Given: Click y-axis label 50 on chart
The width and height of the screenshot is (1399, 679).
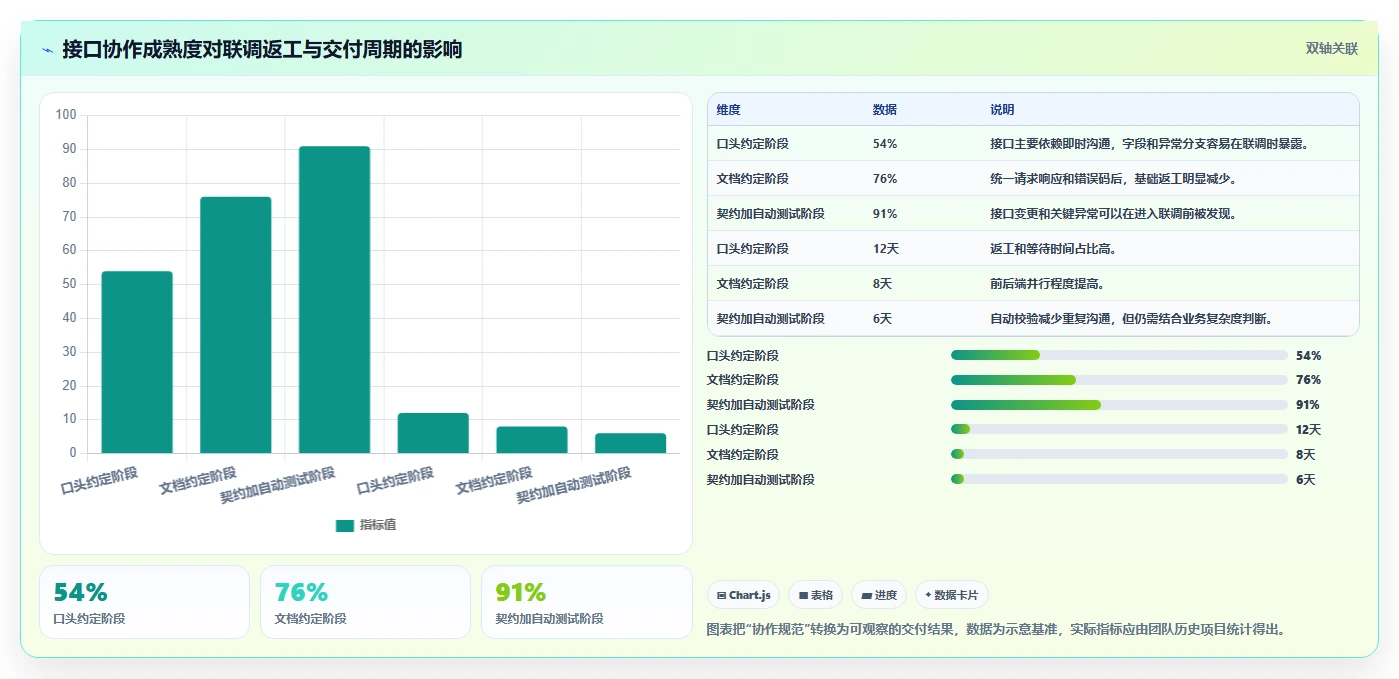Looking at the screenshot, I should tap(70, 284).
